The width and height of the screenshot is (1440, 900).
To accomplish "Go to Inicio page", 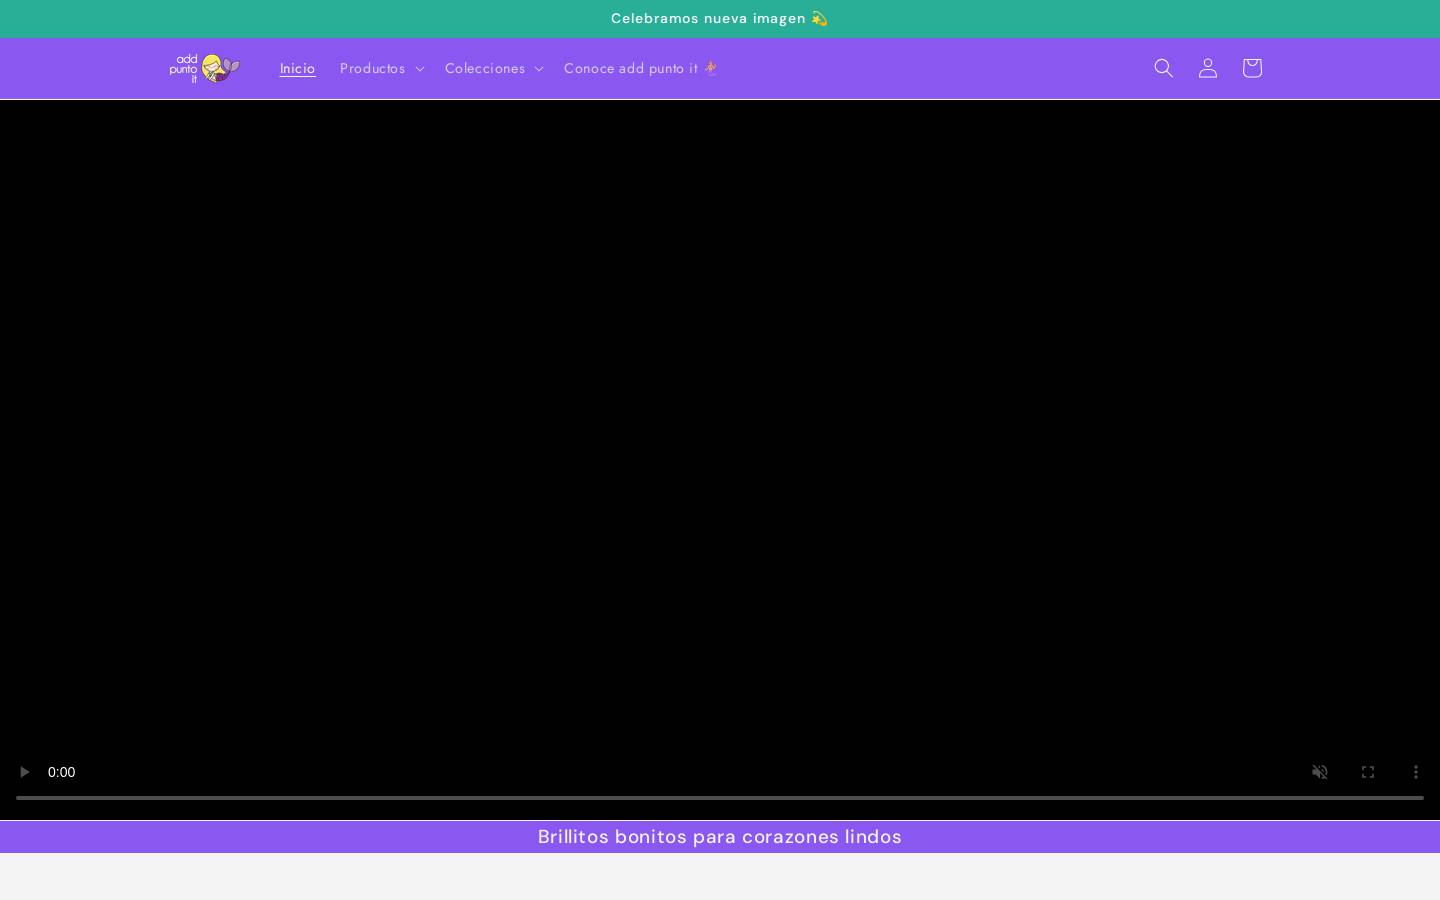I will point(298,68).
